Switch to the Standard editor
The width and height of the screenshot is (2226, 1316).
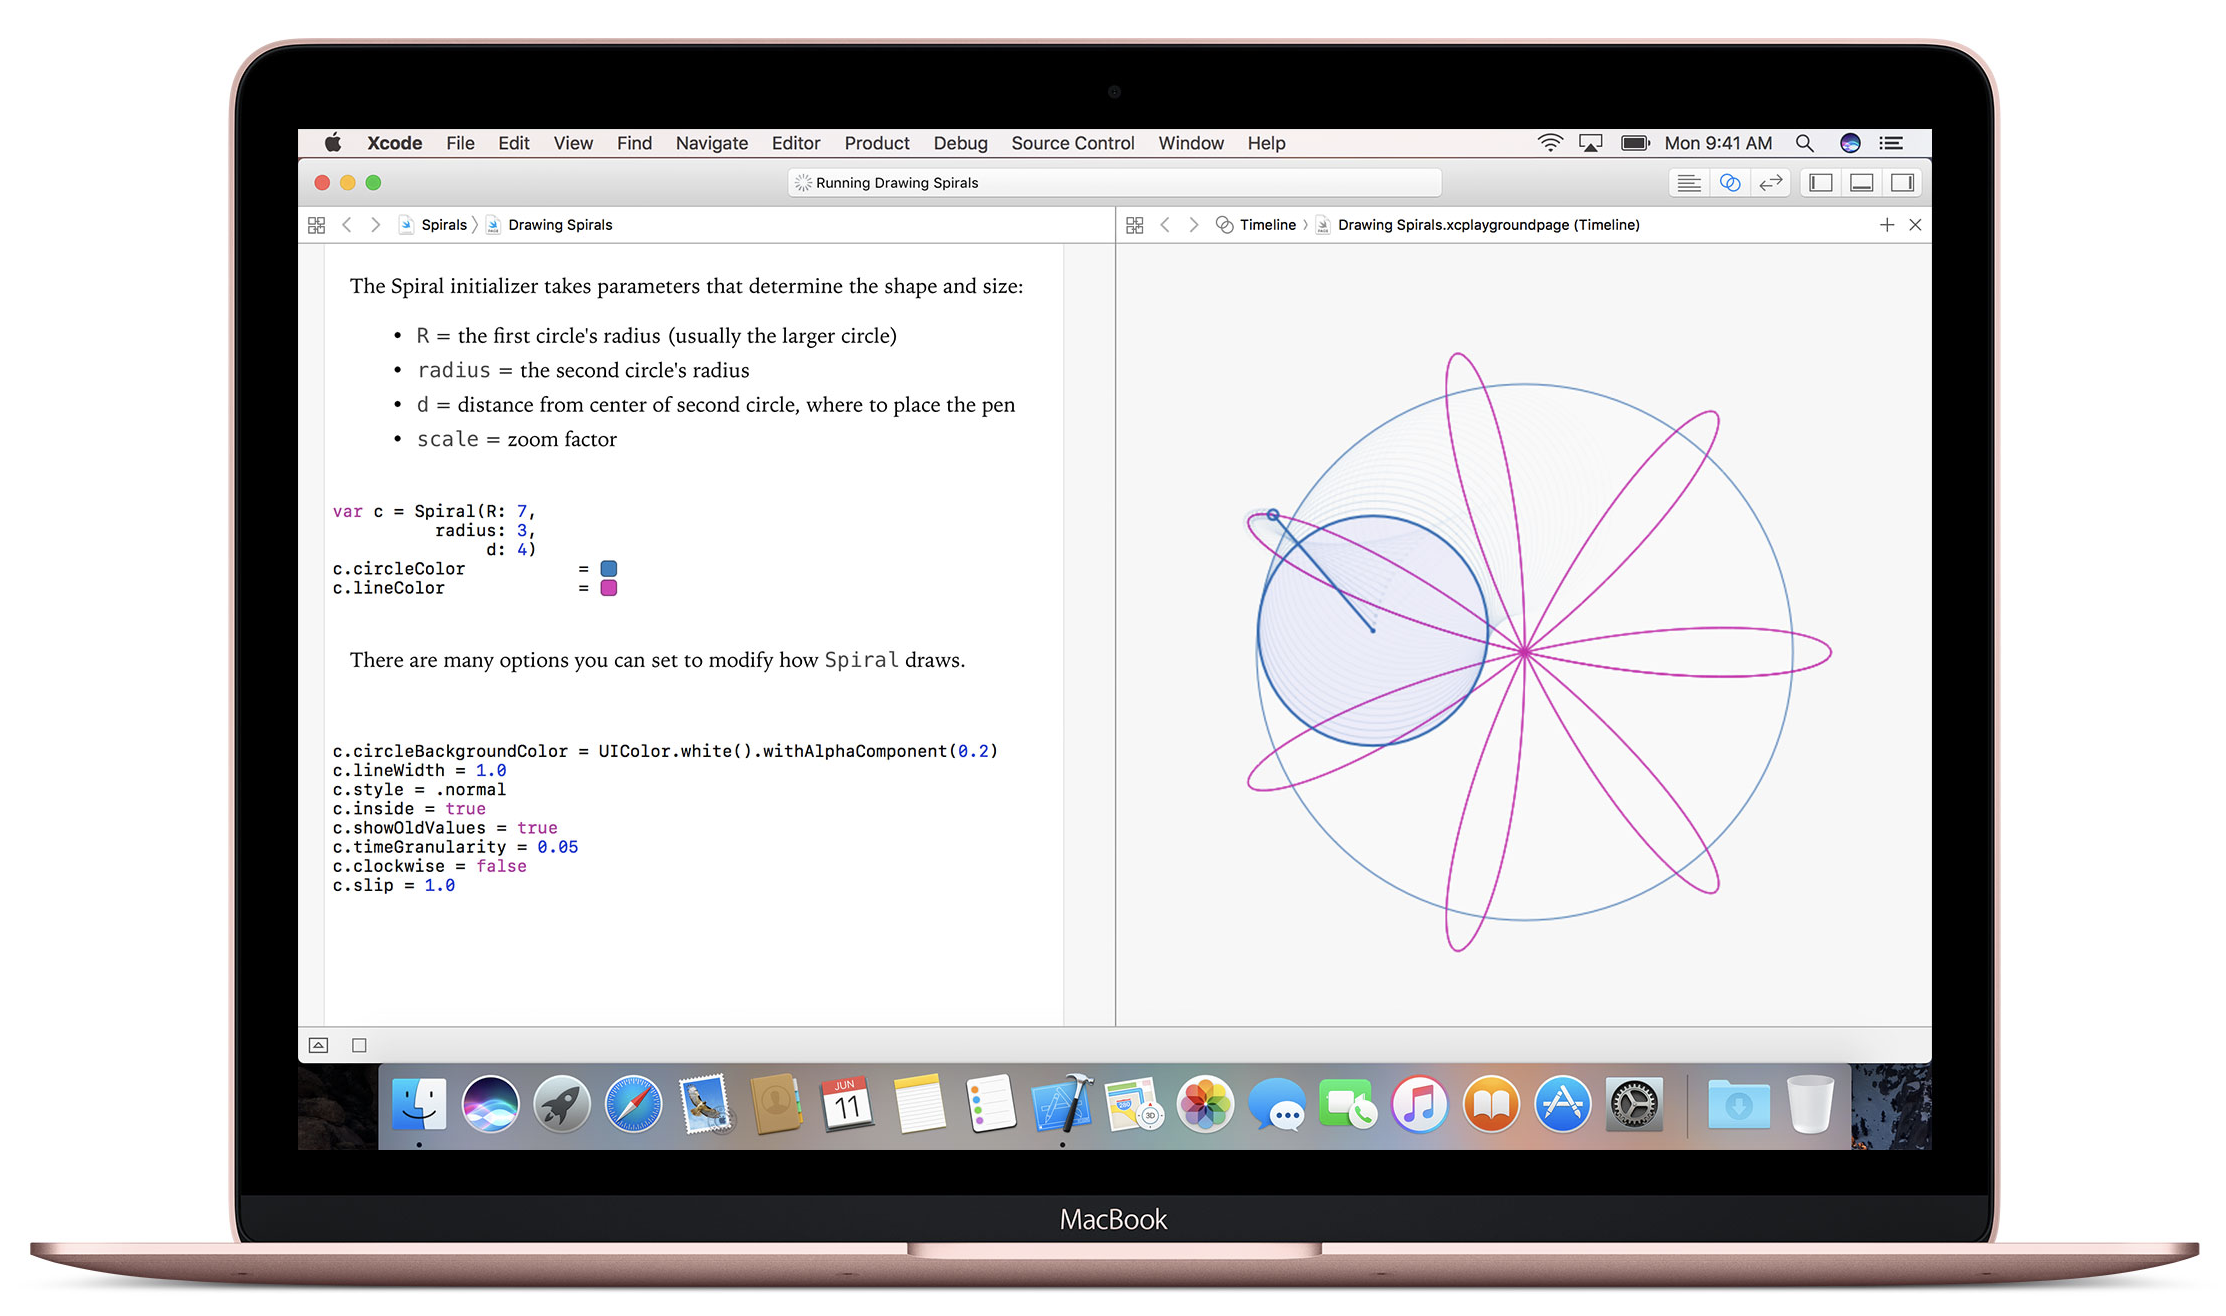coord(1689,183)
